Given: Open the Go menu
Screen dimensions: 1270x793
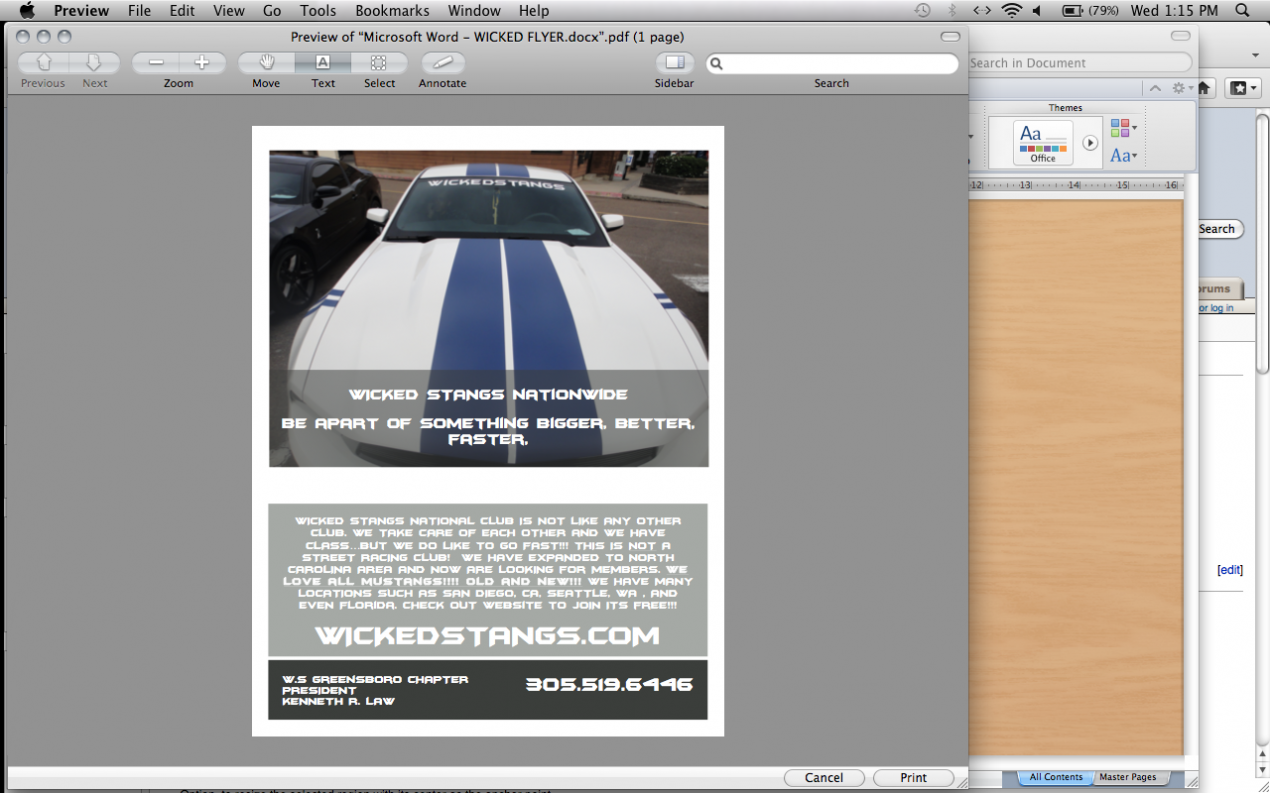Looking at the screenshot, I should (272, 11).
